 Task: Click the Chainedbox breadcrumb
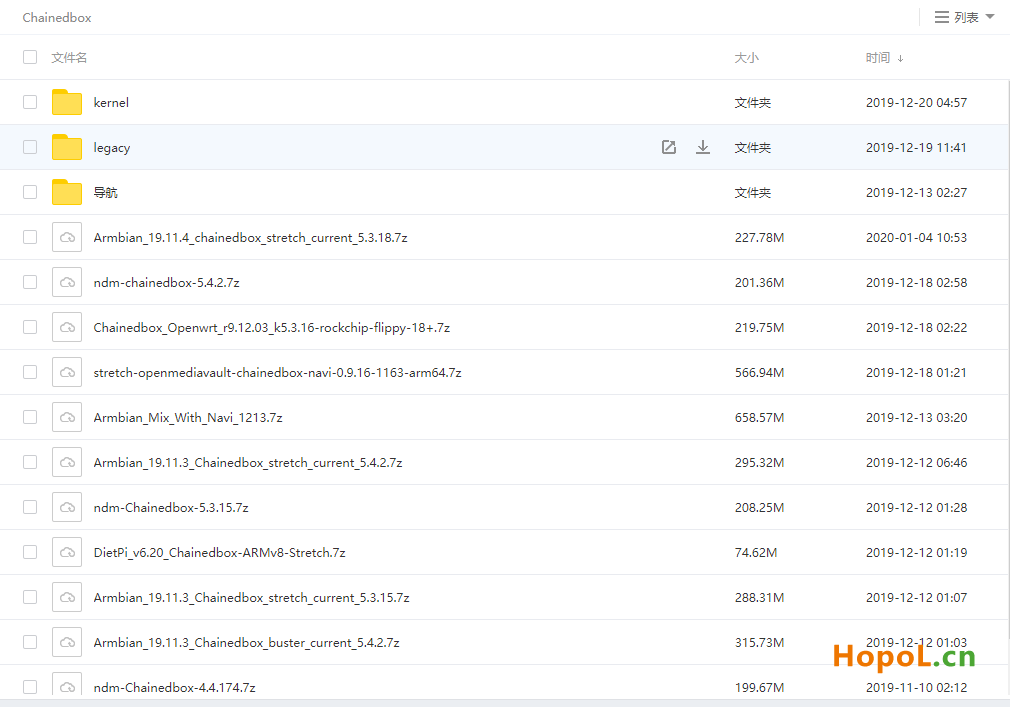click(57, 18)
